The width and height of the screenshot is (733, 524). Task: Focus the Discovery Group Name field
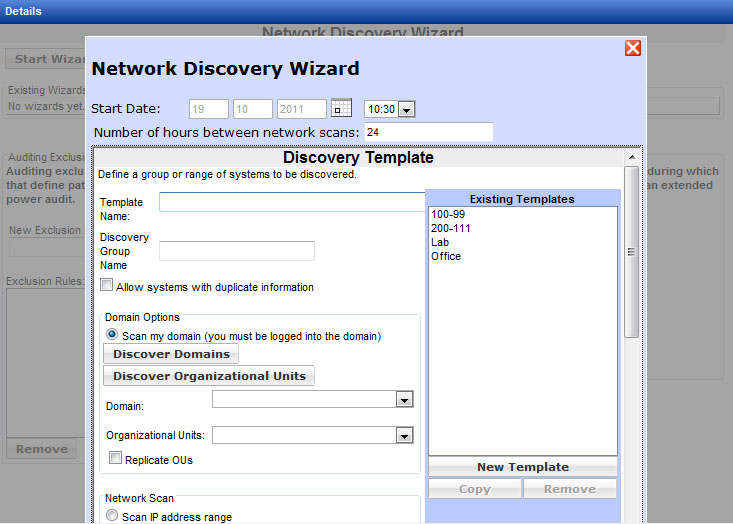236,251
